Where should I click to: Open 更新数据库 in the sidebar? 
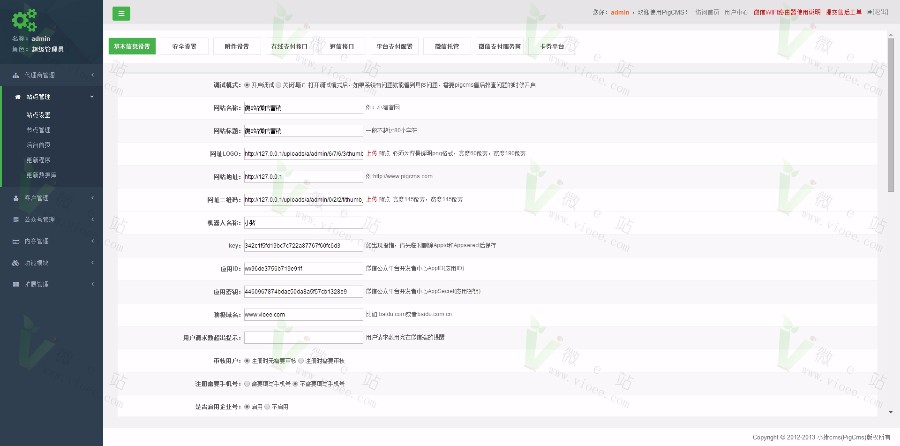pos(41,175)
